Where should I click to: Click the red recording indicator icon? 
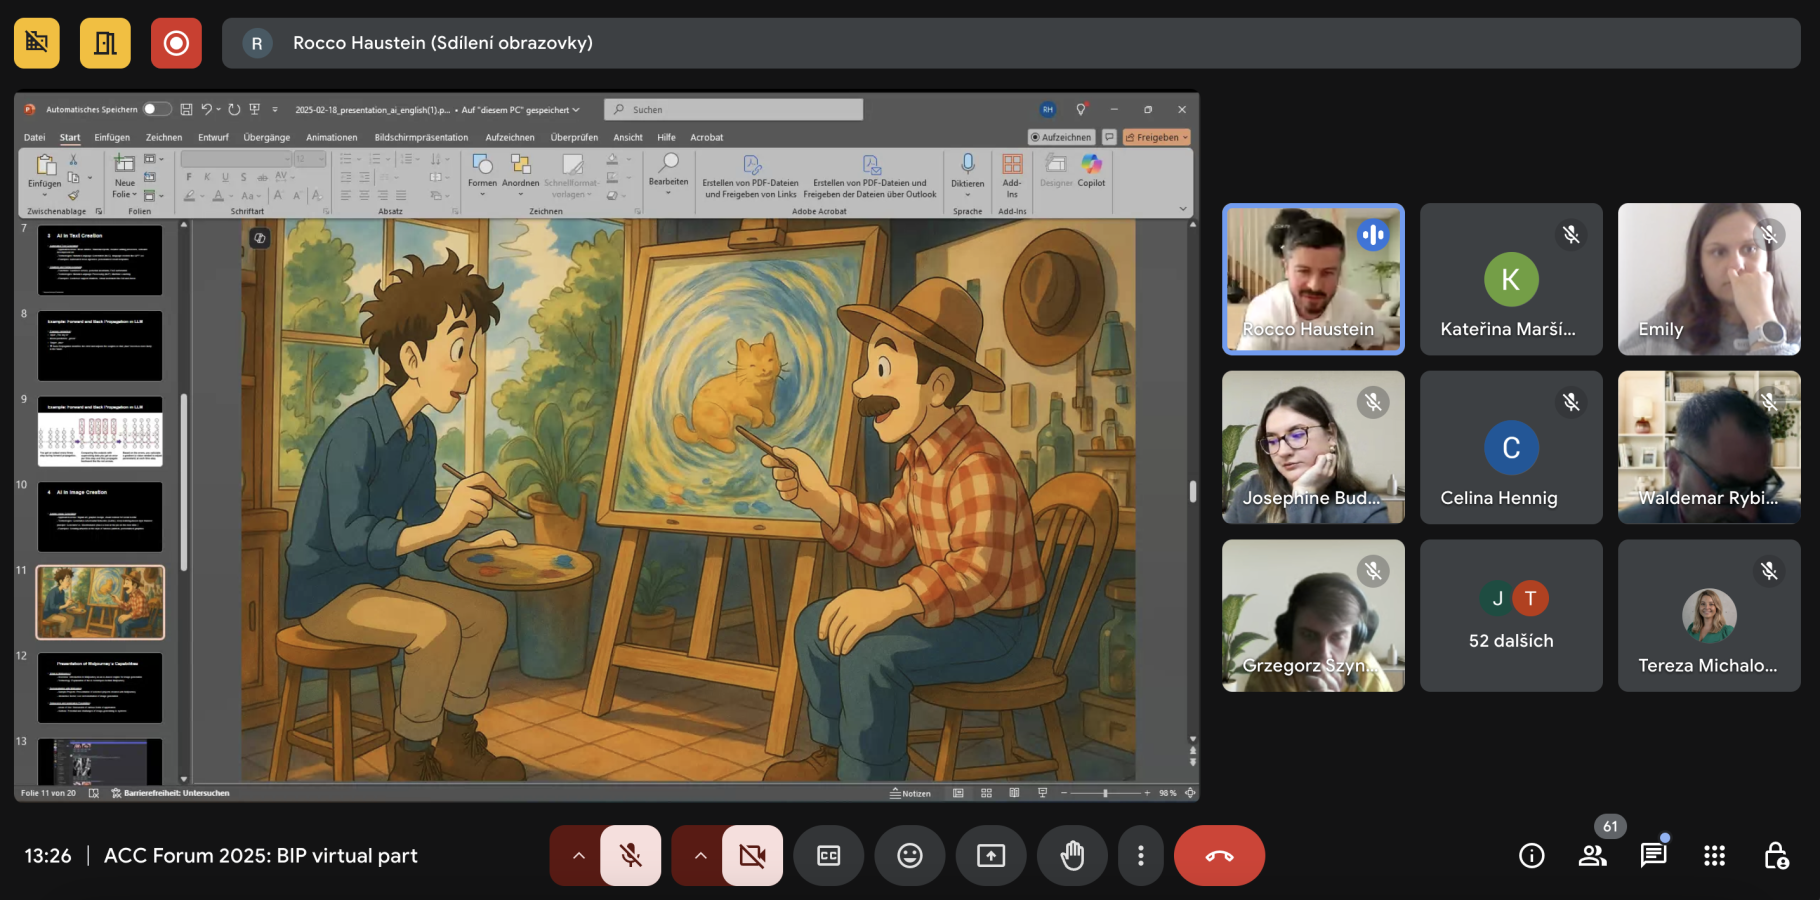(176, 43)
